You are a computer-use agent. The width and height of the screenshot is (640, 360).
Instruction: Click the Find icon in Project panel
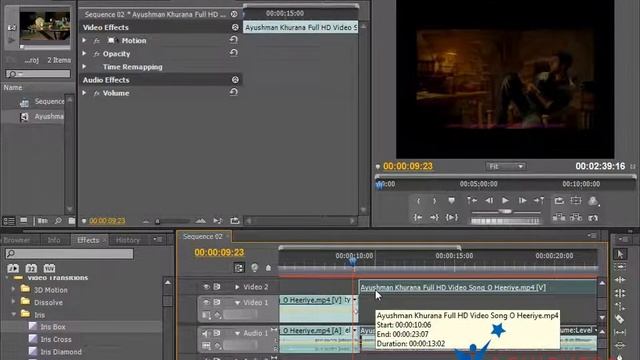pyautogui.click(x=58, y=221)
